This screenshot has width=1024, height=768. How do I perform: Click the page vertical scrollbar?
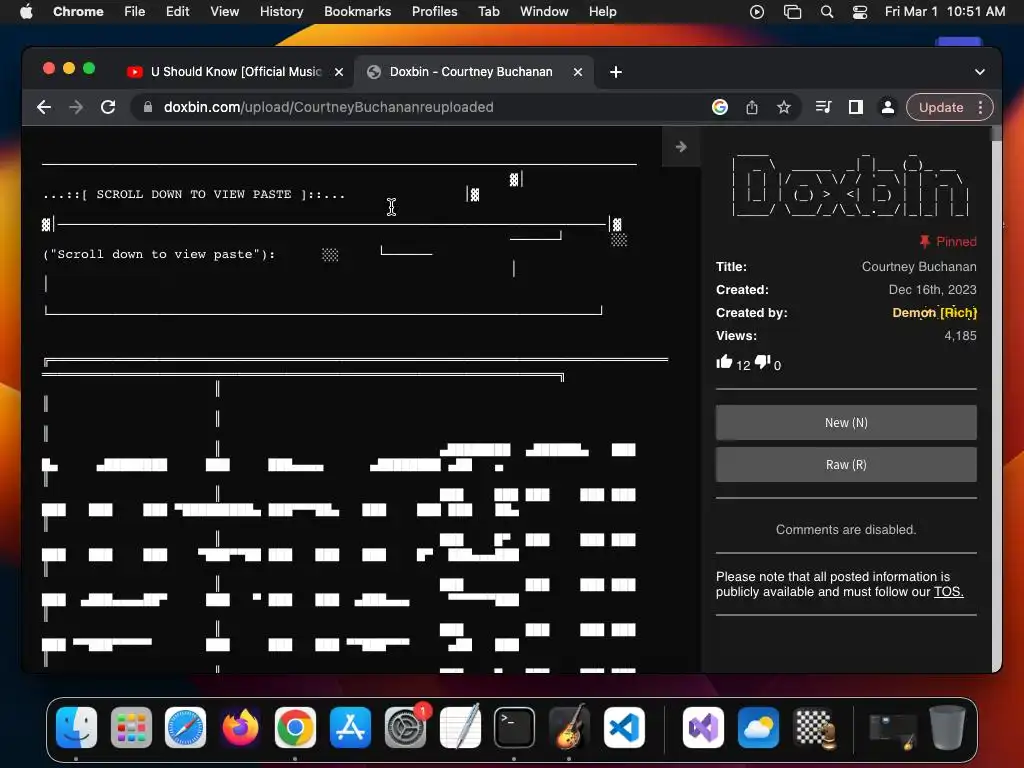click(996, 398)
